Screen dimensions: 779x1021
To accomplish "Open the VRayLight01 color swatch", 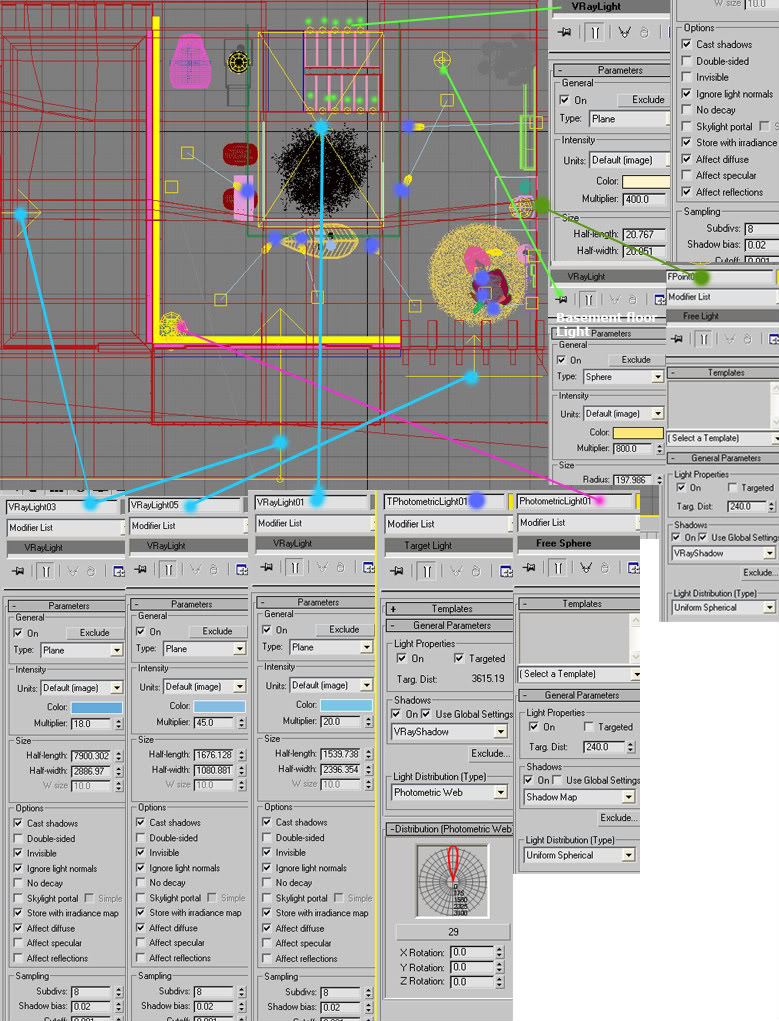I will [347, 705].
